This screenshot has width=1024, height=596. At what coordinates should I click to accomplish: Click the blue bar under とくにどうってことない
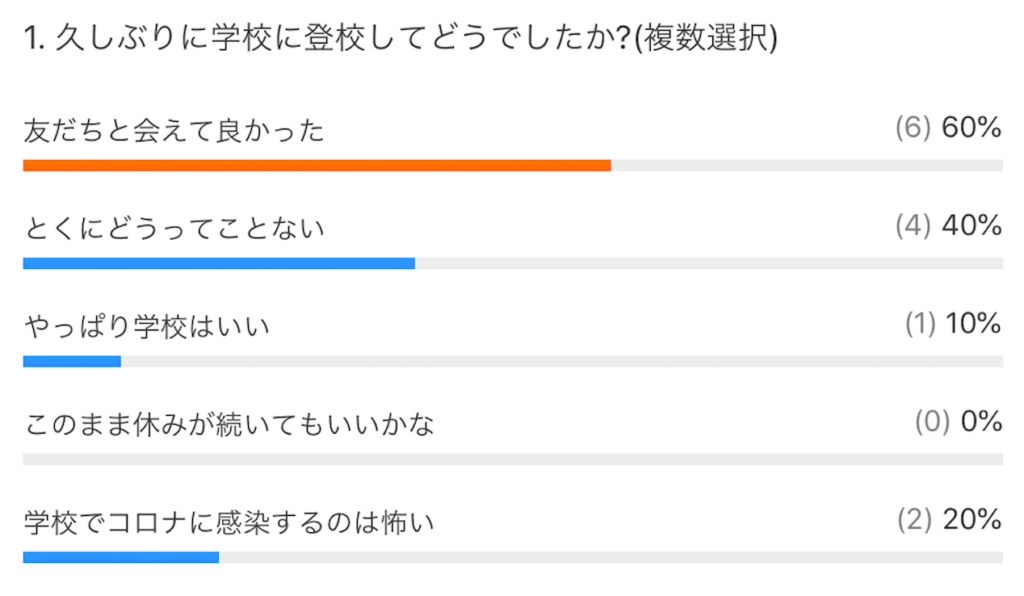point(218,263)
